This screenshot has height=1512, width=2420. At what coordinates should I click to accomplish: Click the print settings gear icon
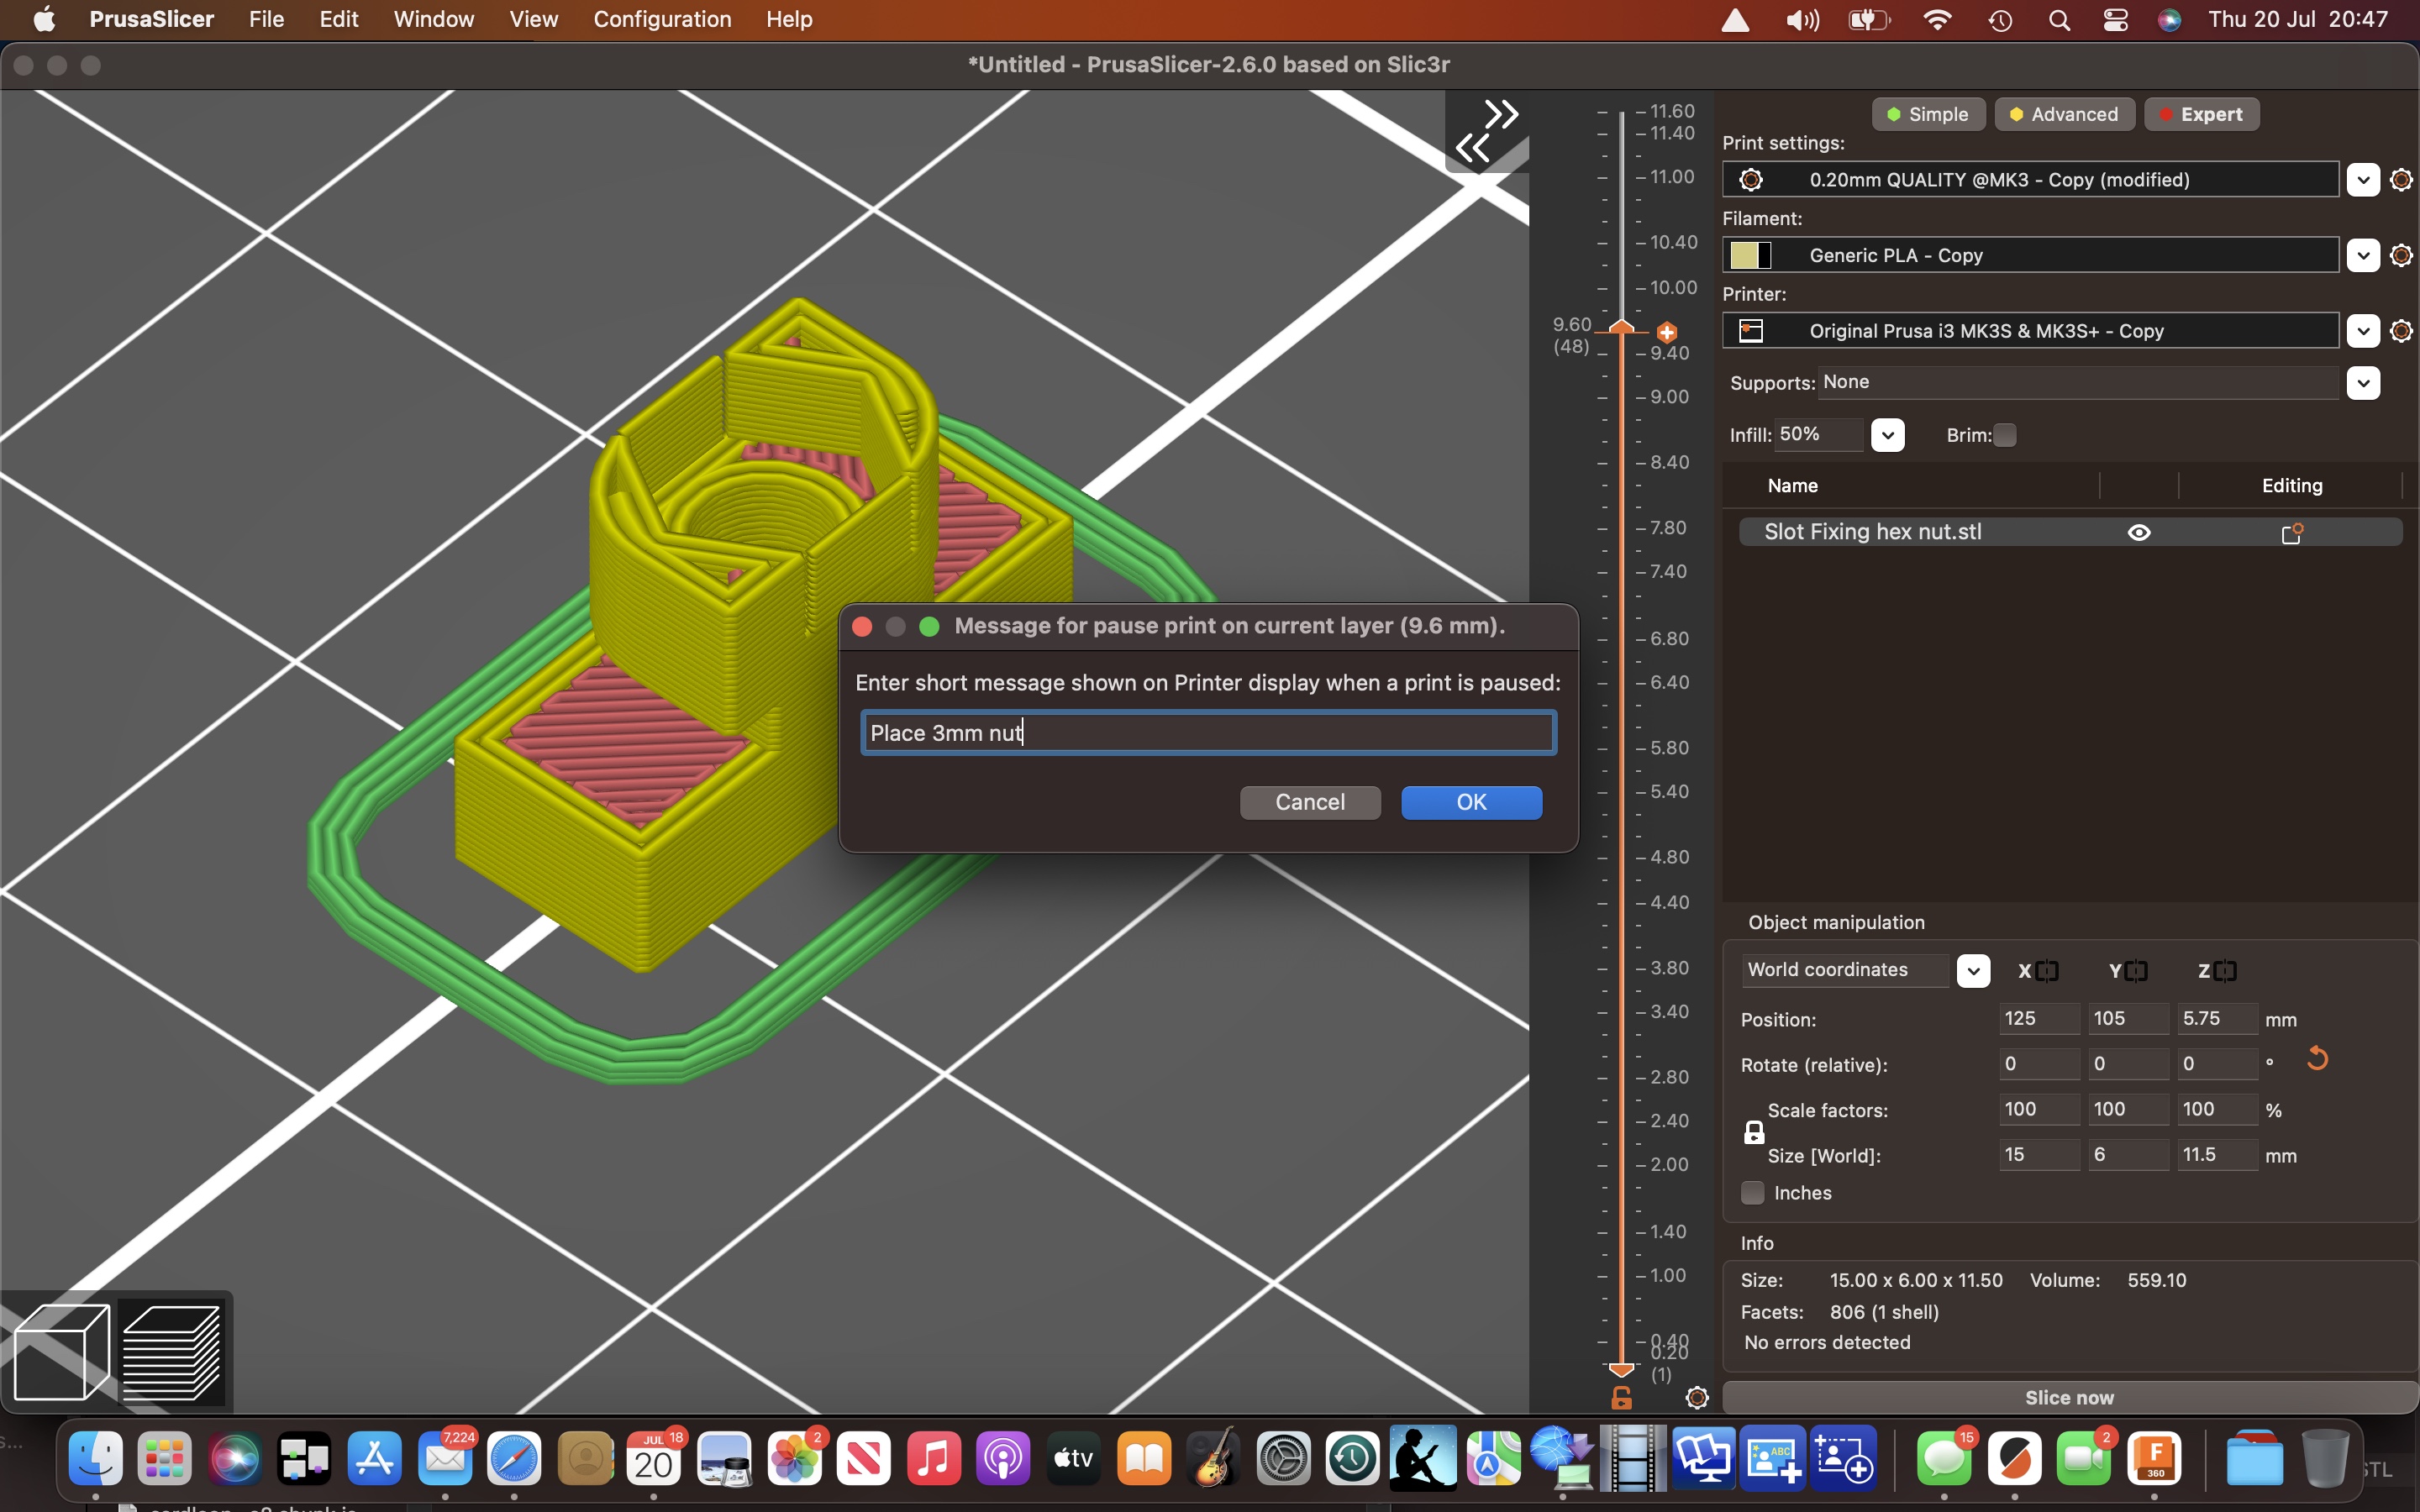point(2400,180)
